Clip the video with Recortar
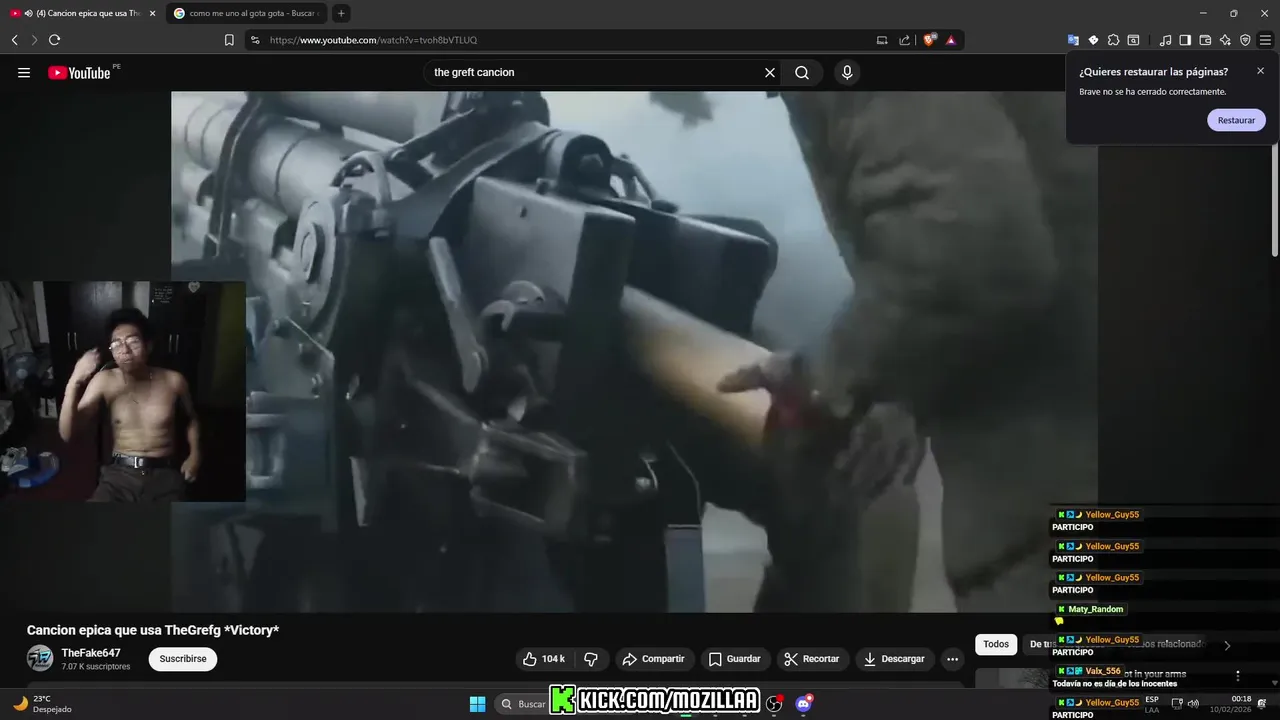The width and height of the screenshot is (1280, 720). (x=811, y=659)
